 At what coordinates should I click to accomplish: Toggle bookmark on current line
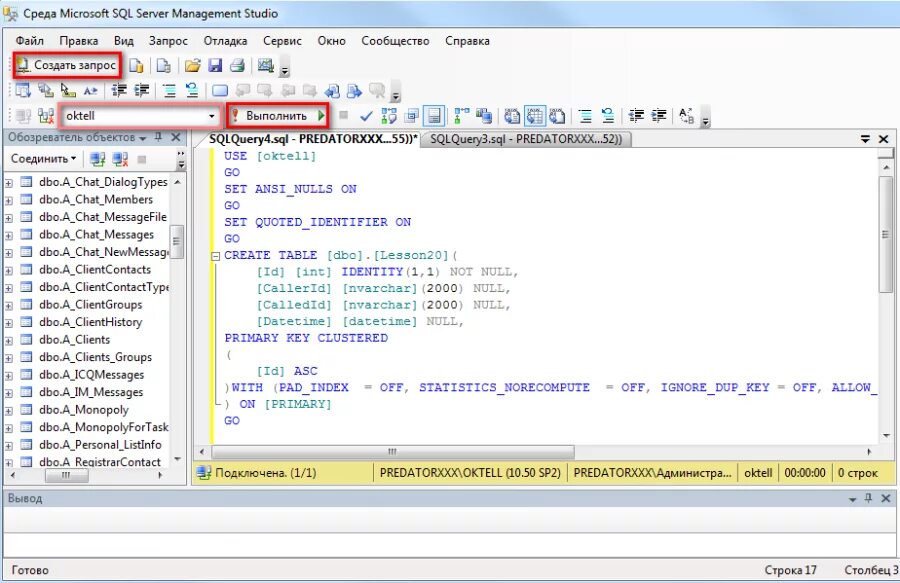220,91
